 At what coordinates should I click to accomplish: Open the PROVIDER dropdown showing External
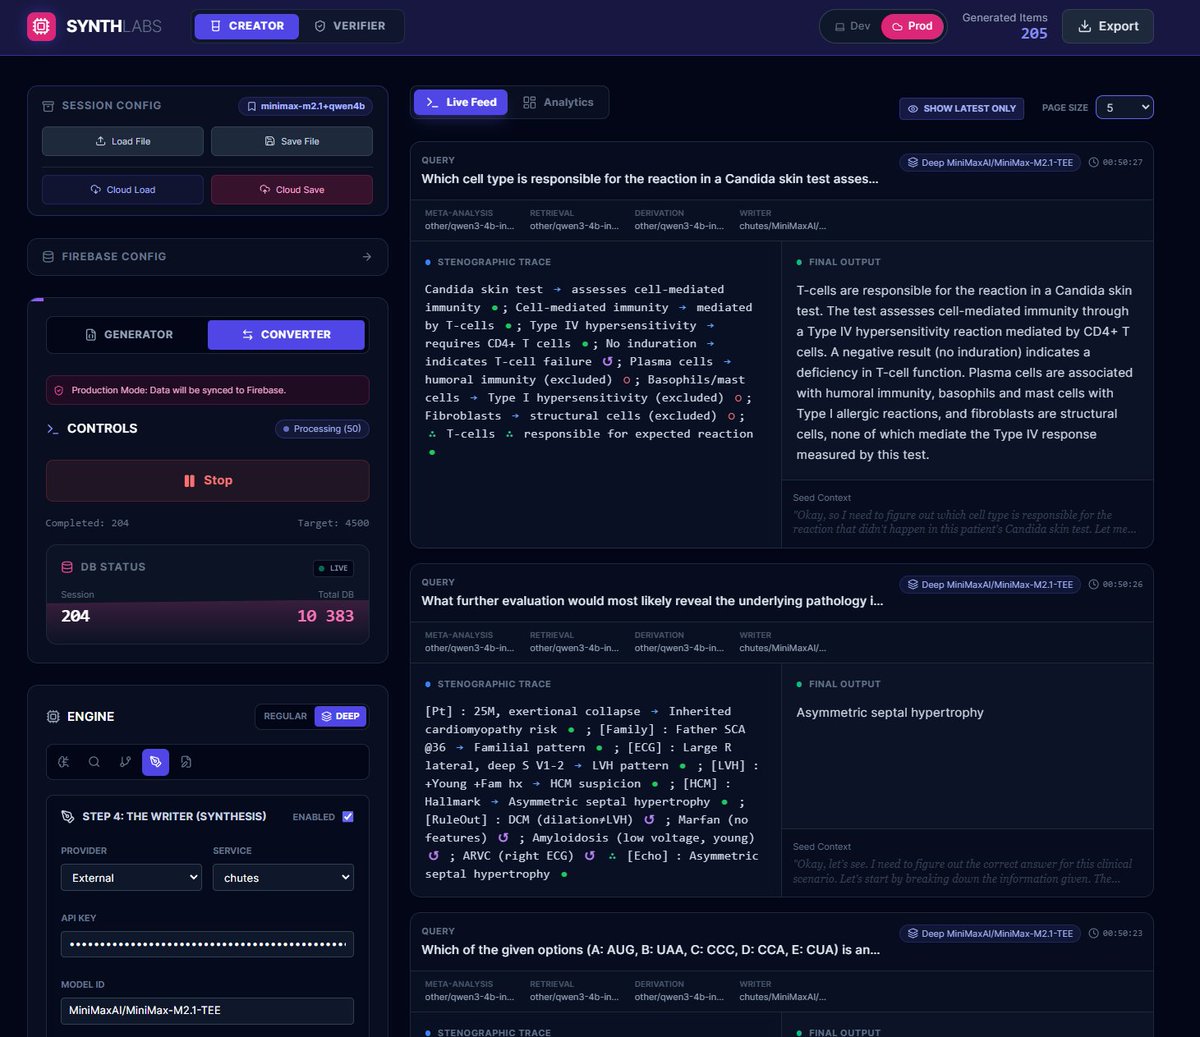tap(131, 878)
